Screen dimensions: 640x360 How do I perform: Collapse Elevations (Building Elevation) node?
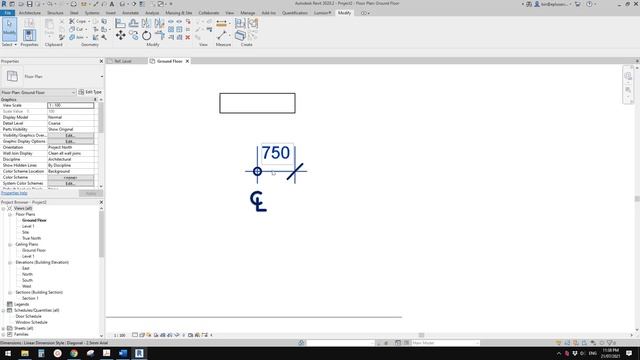coord(10,262)
